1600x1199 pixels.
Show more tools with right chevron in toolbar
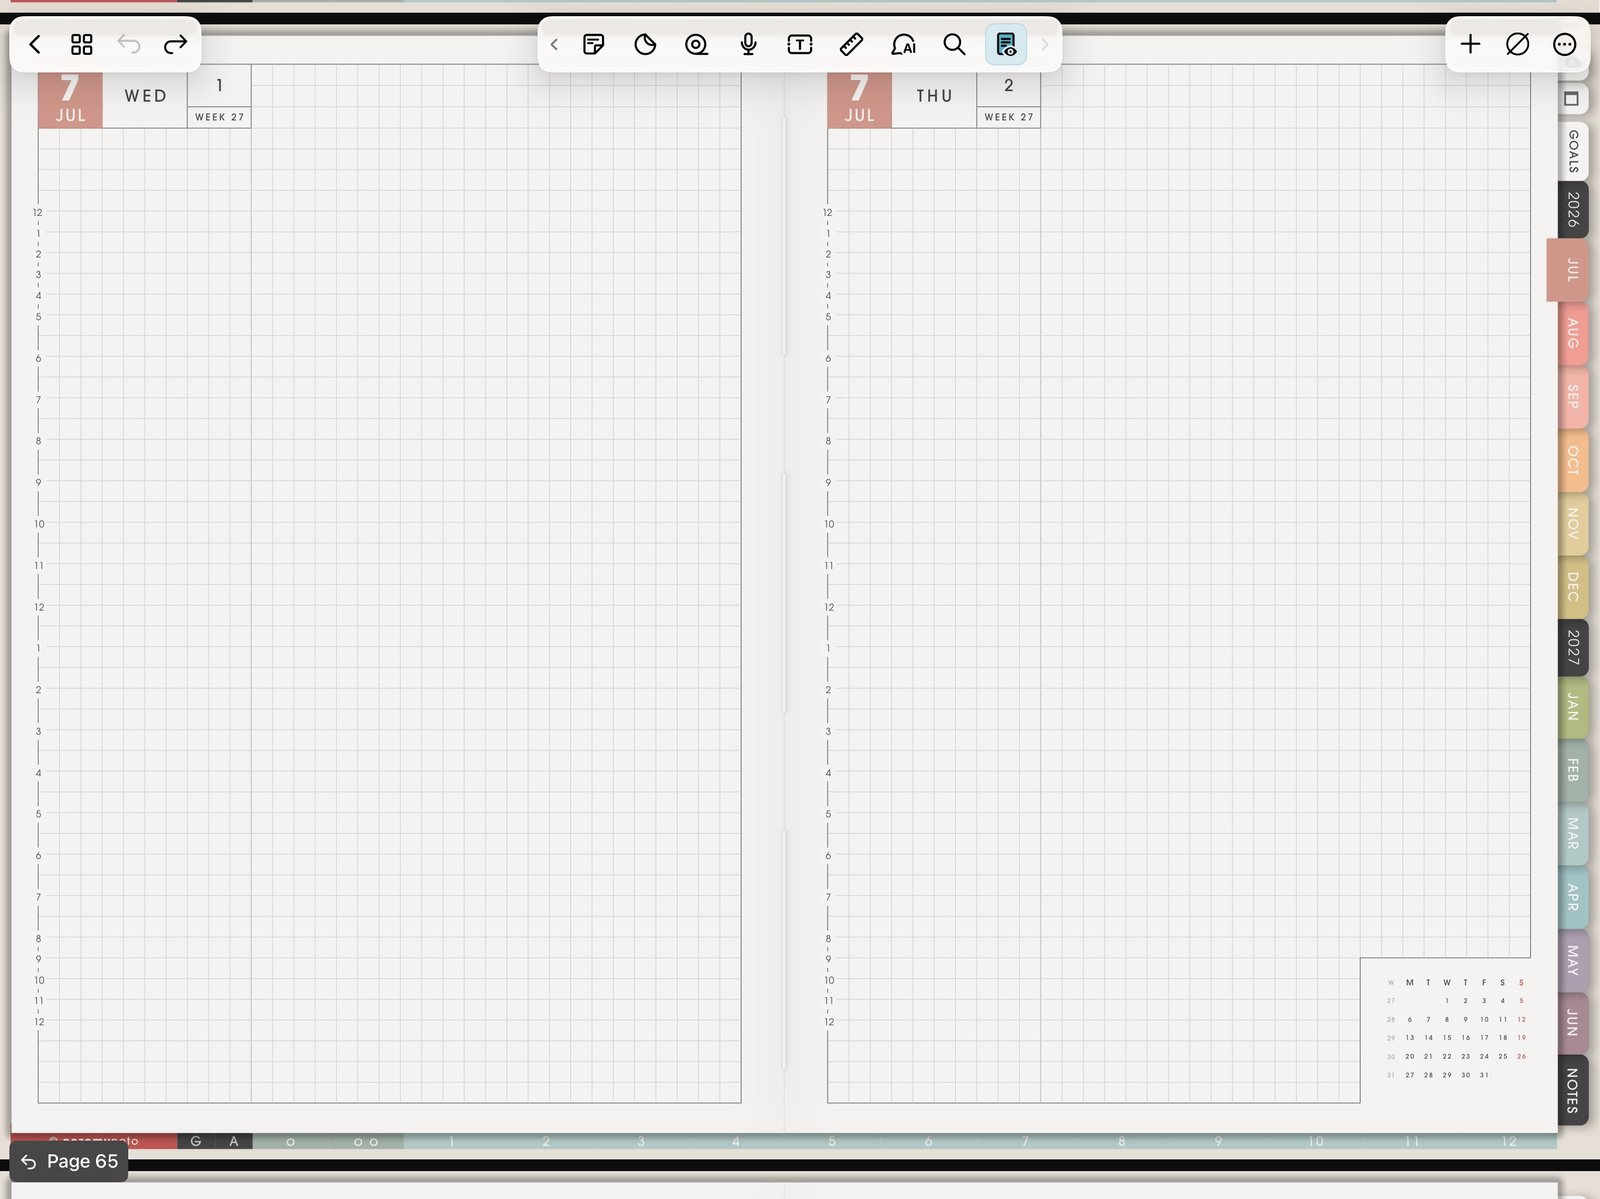tap(1045, 44)
